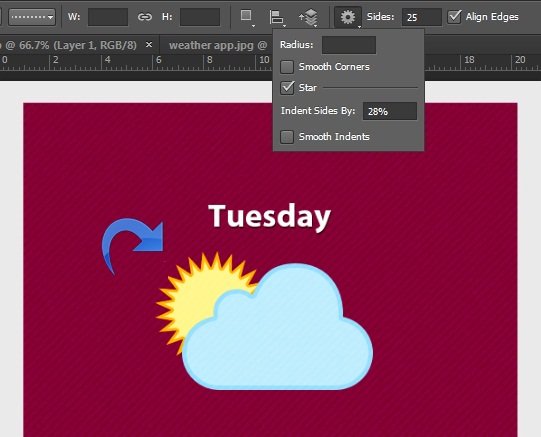Open the stroke style dotted line dropdown
Image resolution: width=541 pixels, height=437 pixels.
(32, 17)
